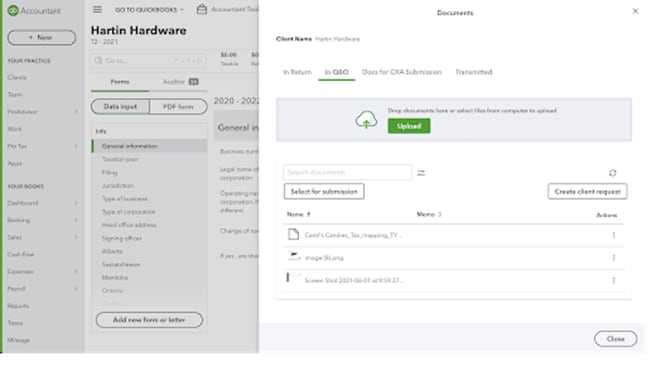Sort documents by Memo column
The width and height of the screenshot is (661, 366).
pos(429,214)
